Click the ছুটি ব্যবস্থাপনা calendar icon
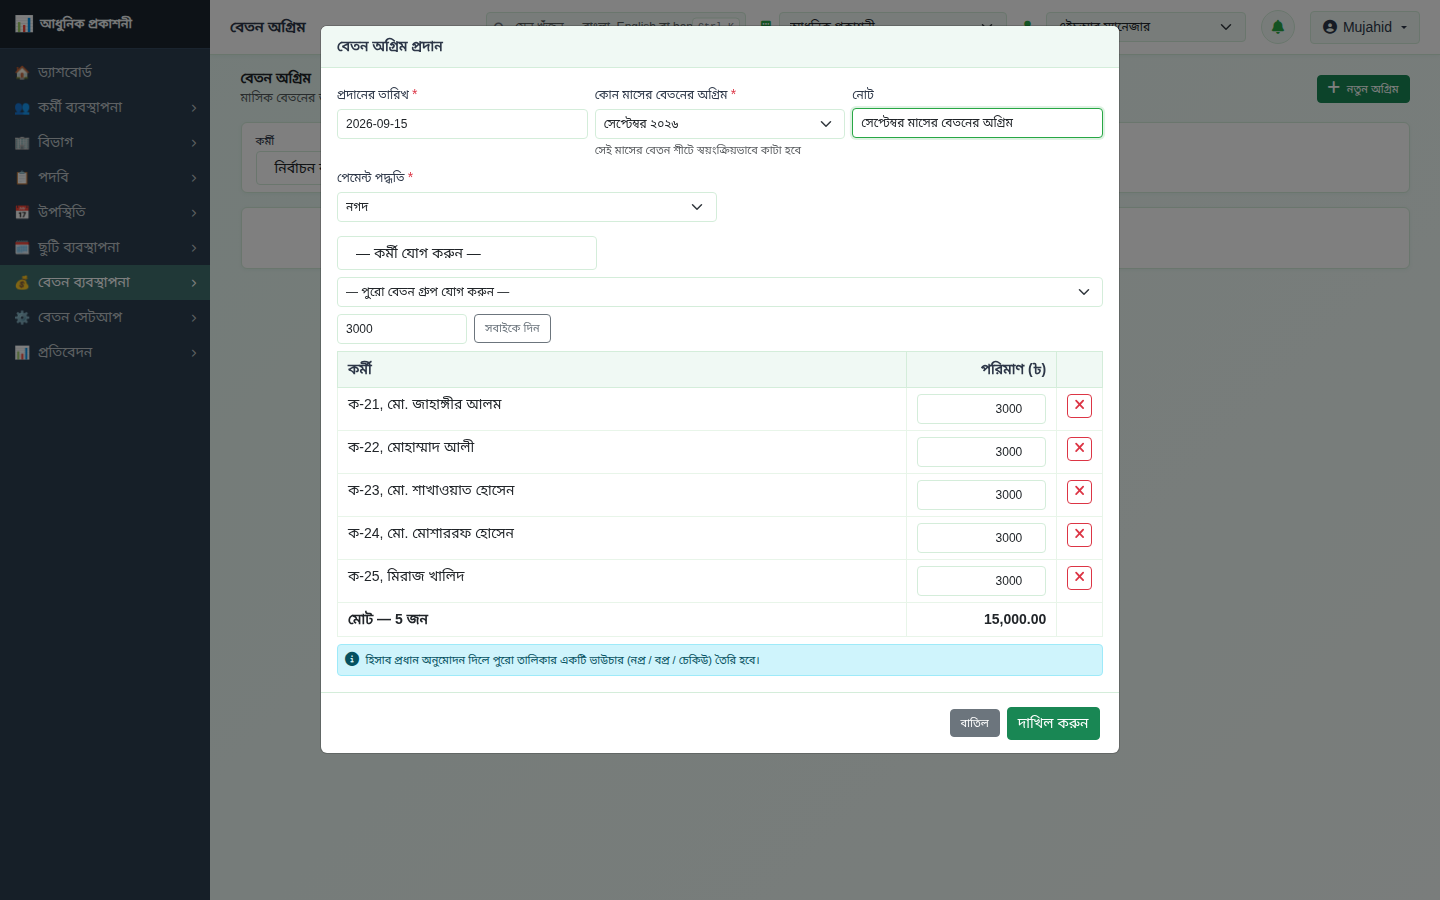 22,248
